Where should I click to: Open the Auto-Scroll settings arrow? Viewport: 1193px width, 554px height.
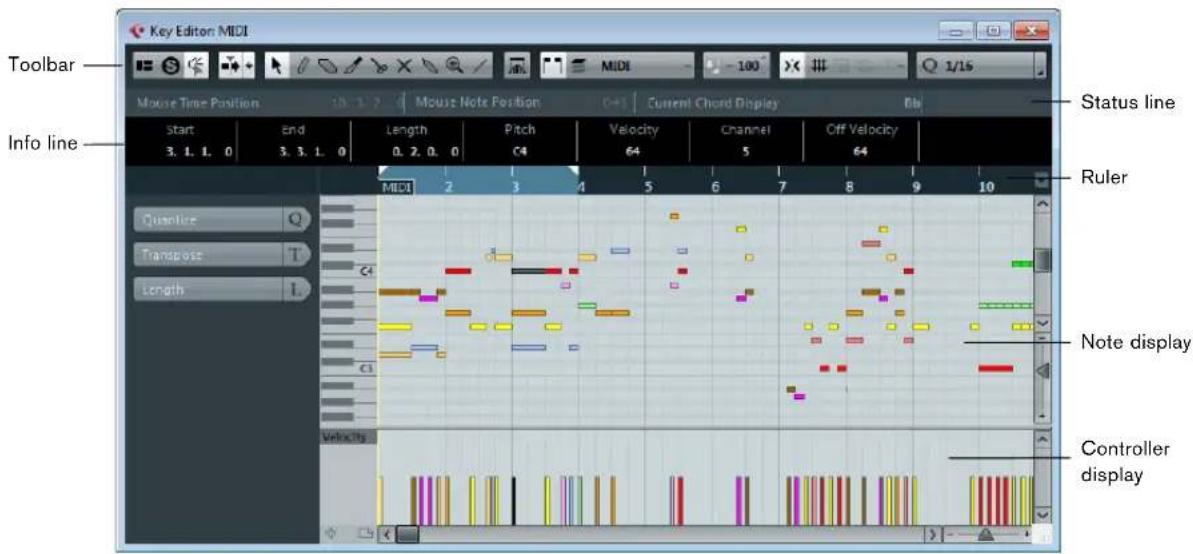coord(249,66)
